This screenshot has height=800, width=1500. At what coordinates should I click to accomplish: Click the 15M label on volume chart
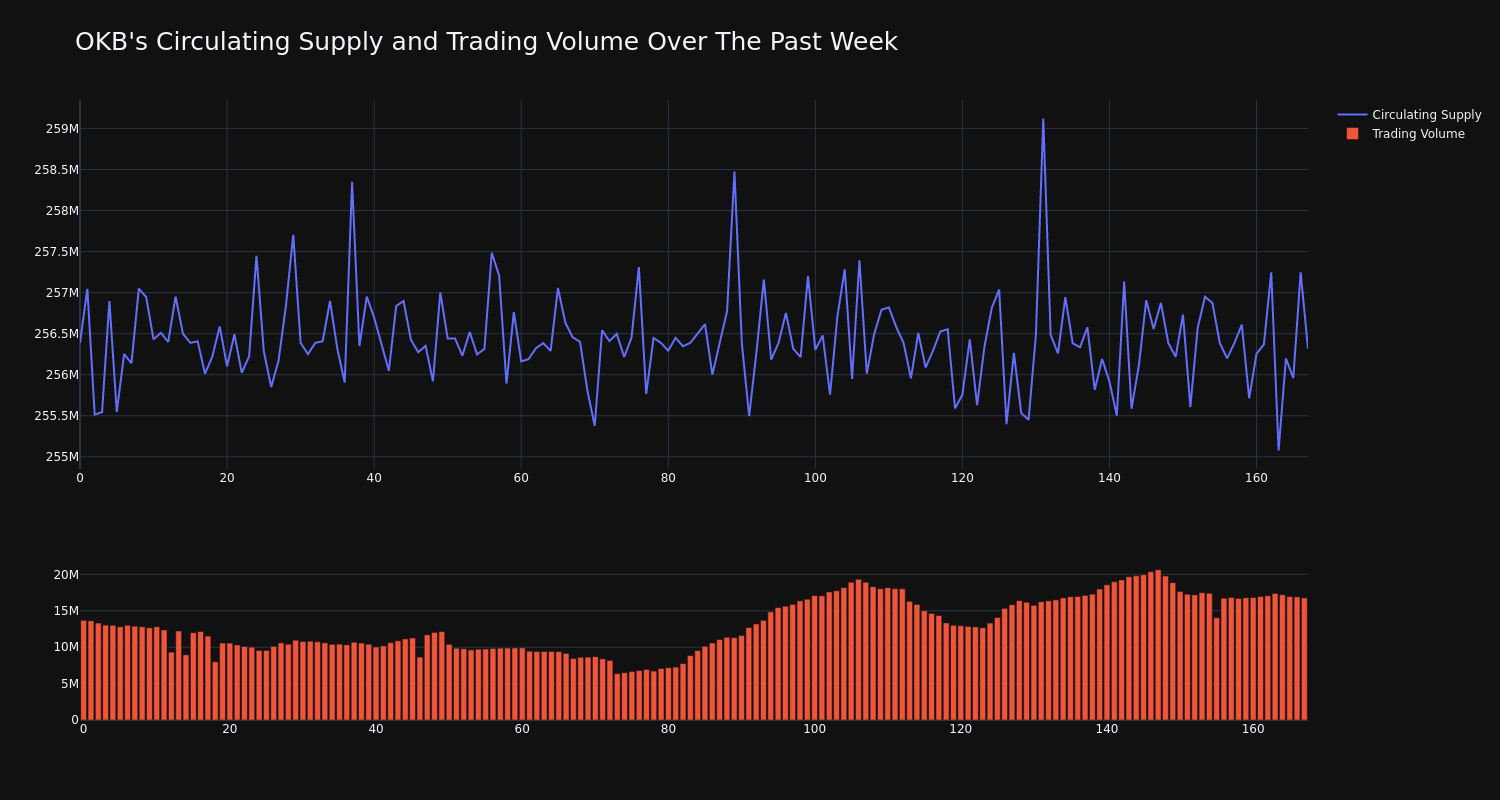(66, 611)
